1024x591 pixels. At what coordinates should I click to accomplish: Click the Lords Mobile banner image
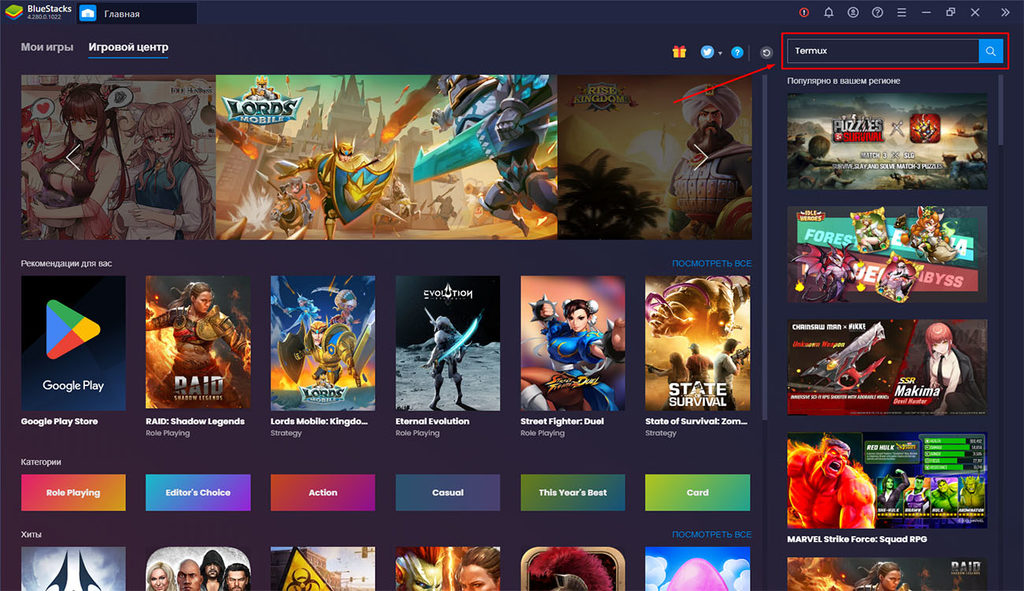387,157
